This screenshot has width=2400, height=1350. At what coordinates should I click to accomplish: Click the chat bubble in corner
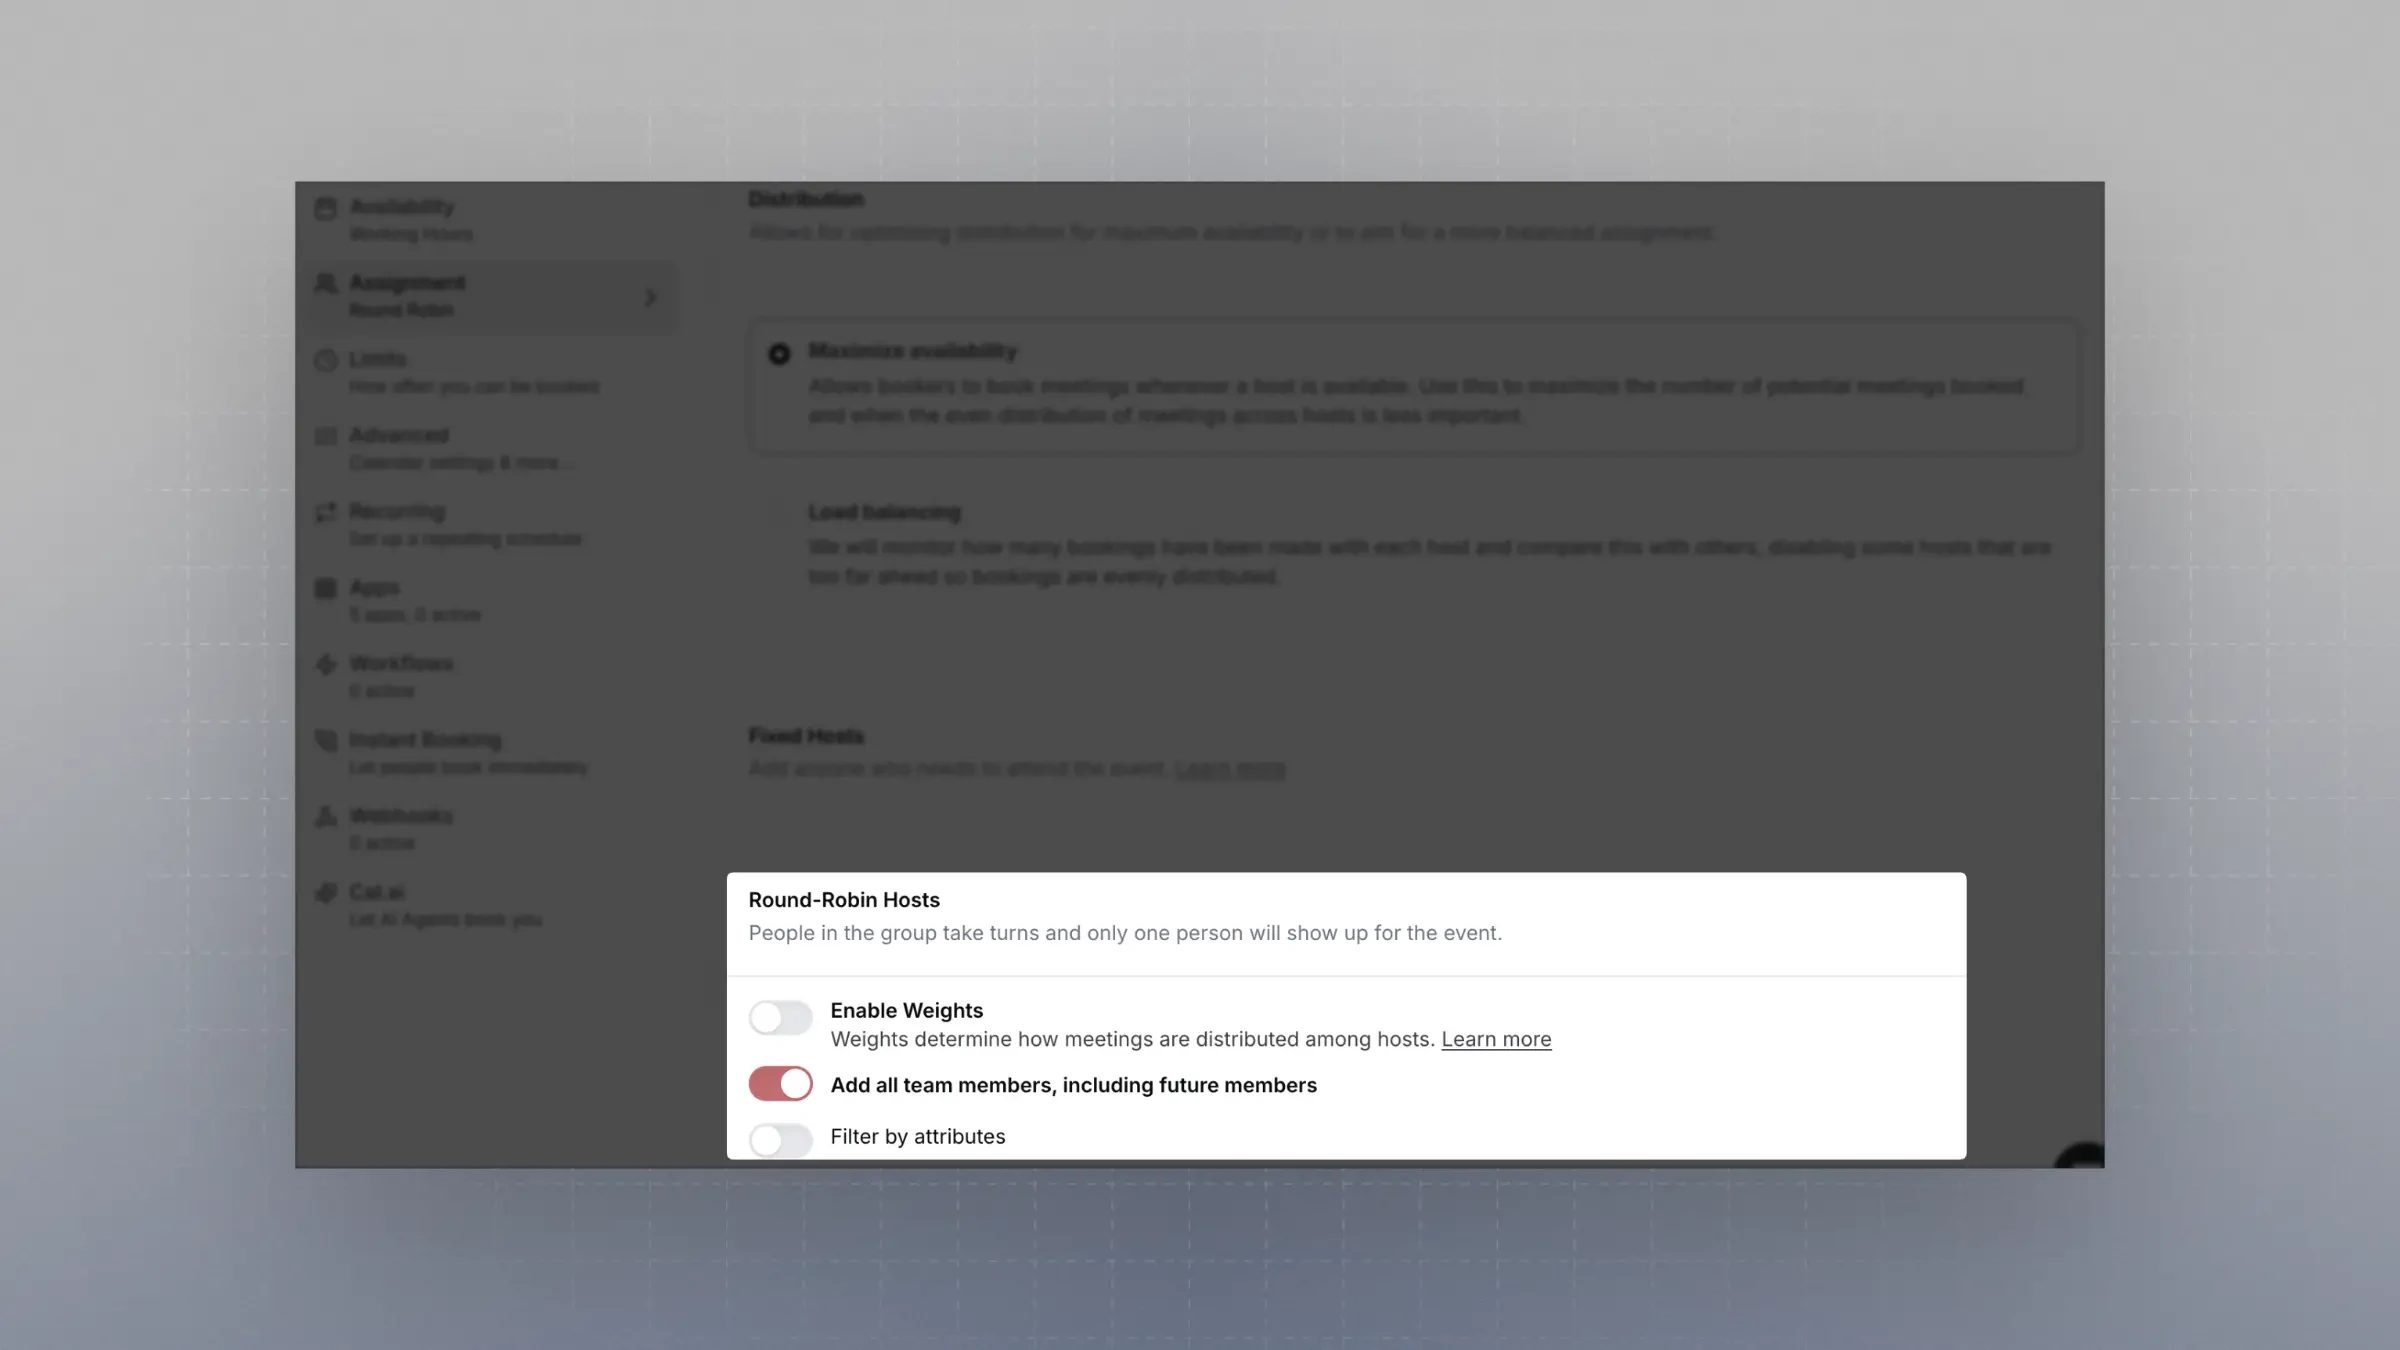[x=2083, y=1156]
